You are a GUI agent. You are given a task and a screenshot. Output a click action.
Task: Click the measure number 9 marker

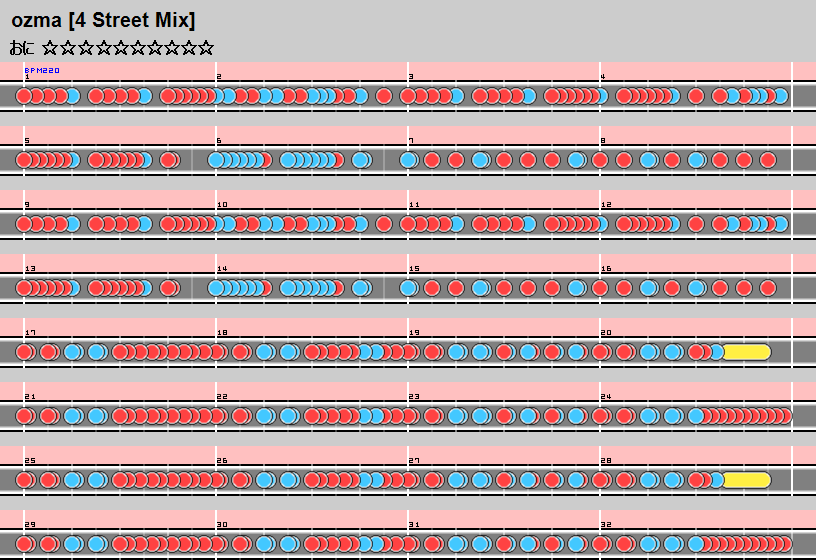pyautogui.click(x=27, y=205)
